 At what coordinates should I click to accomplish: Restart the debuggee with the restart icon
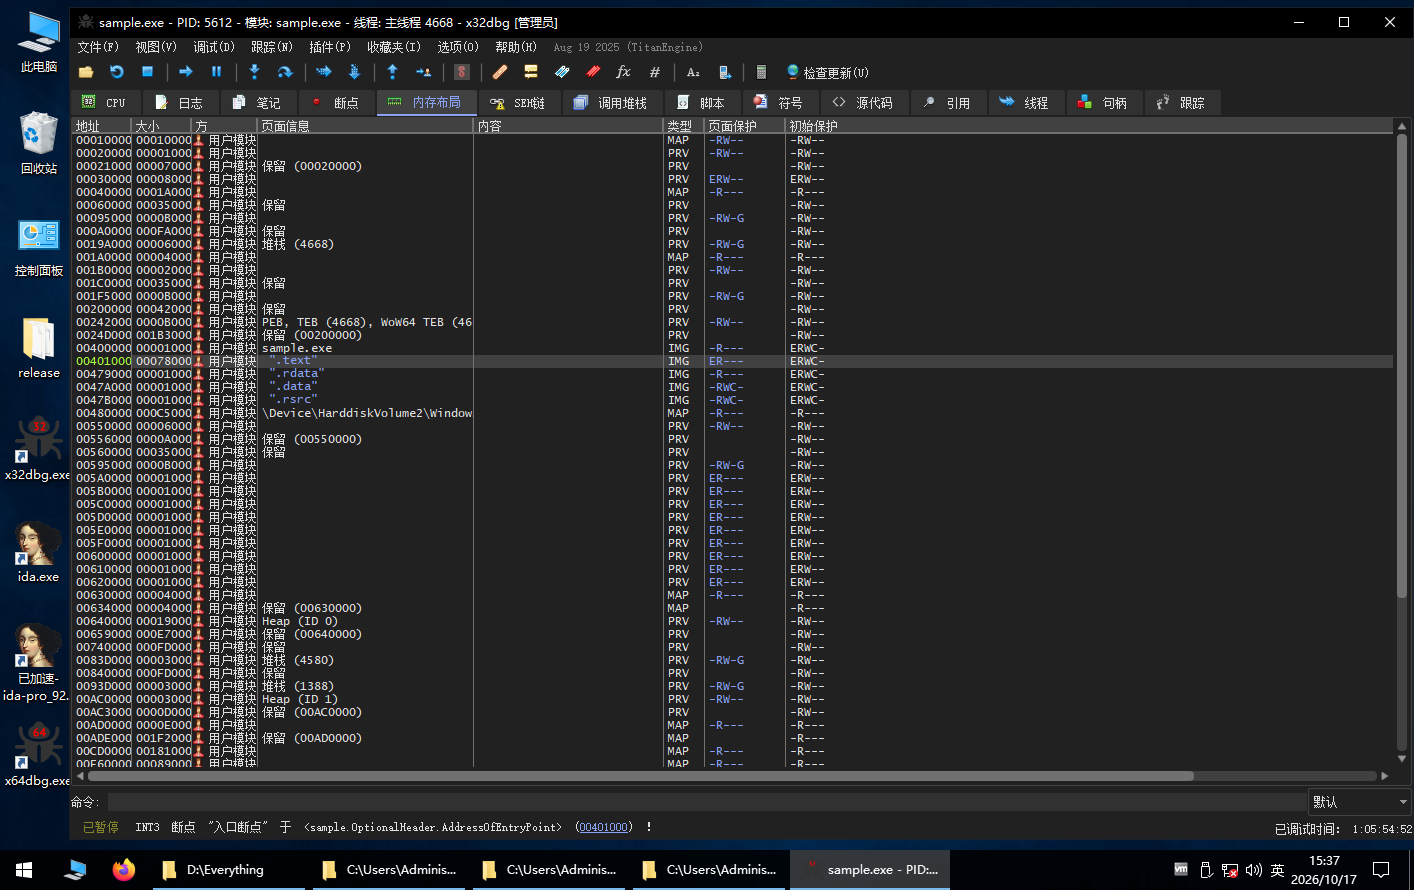tap(117, 72)
